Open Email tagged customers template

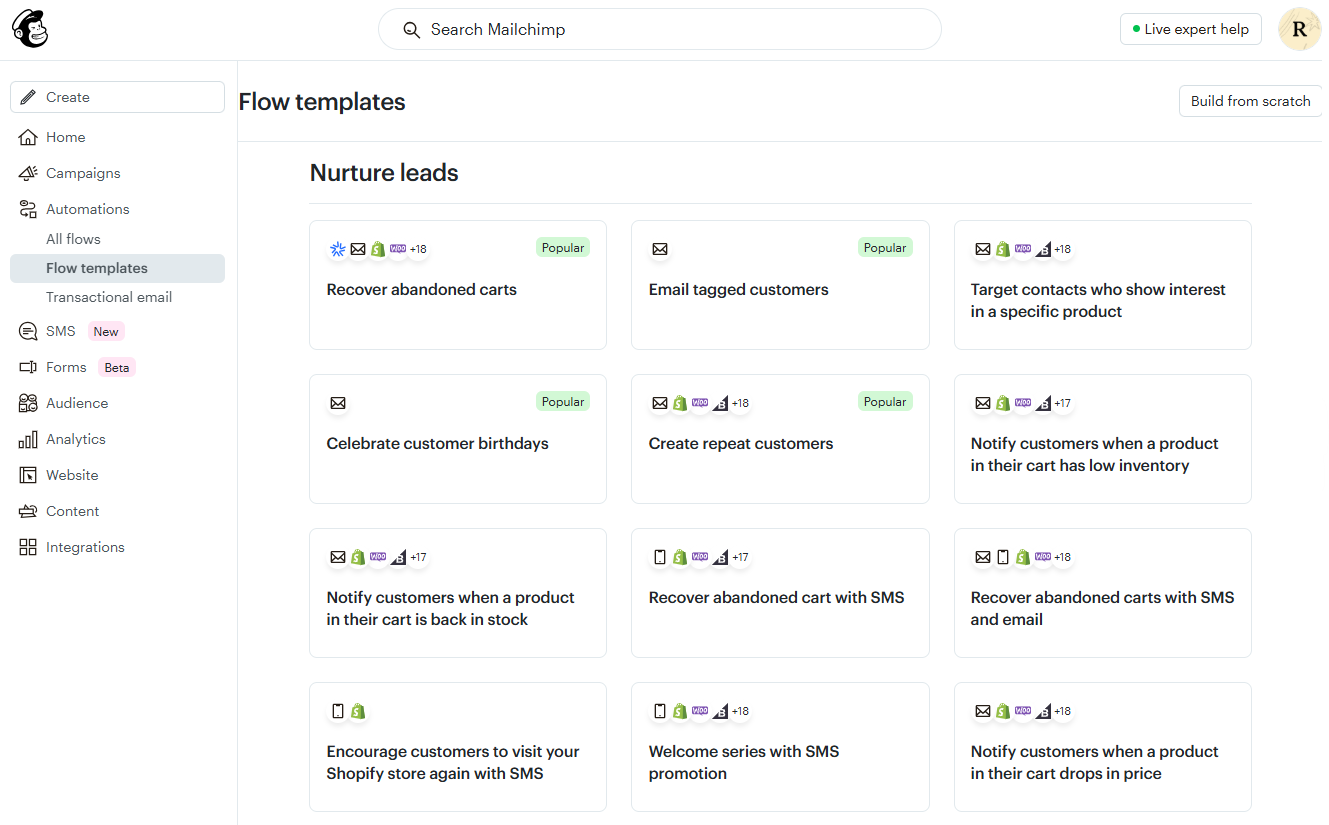(780, 285)
